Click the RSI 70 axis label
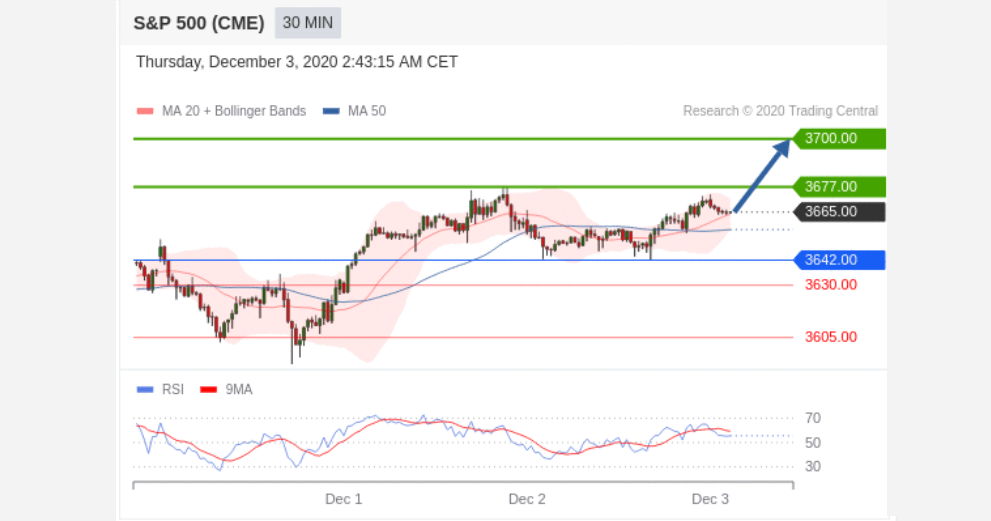991x521 pixels. pos(813,418)
